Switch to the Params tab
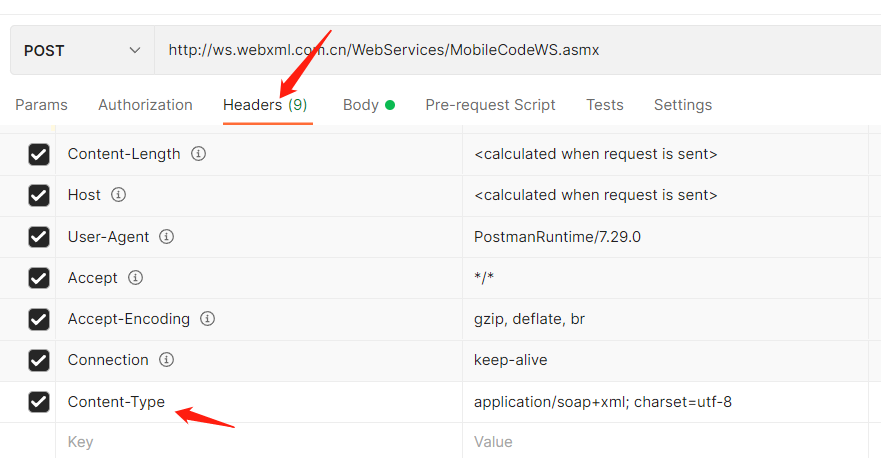Viewport: 881px width, 458px height. pos(42,105)
